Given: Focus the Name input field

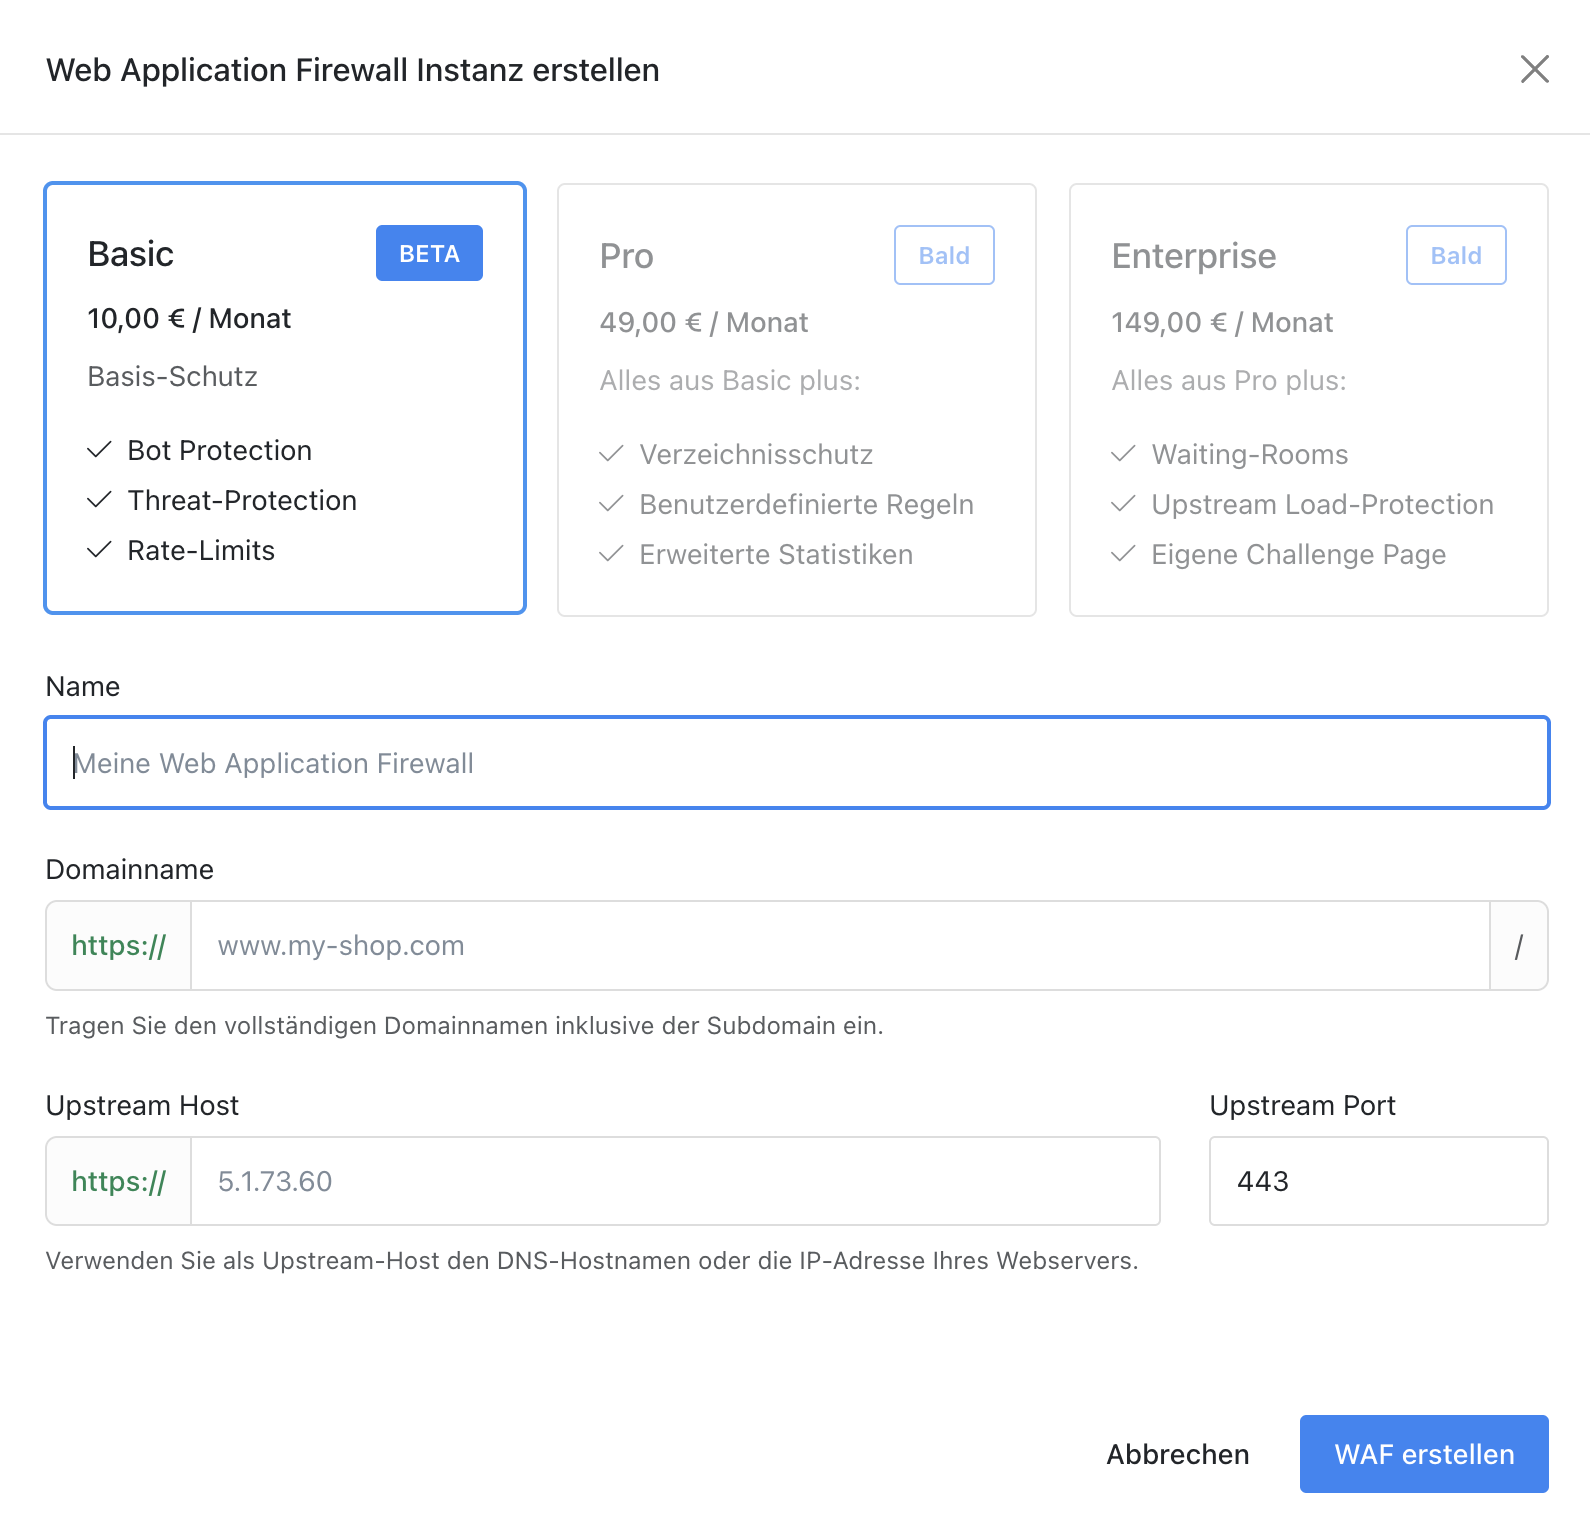Looking at the screenshot, I should [x=796, y=763].
